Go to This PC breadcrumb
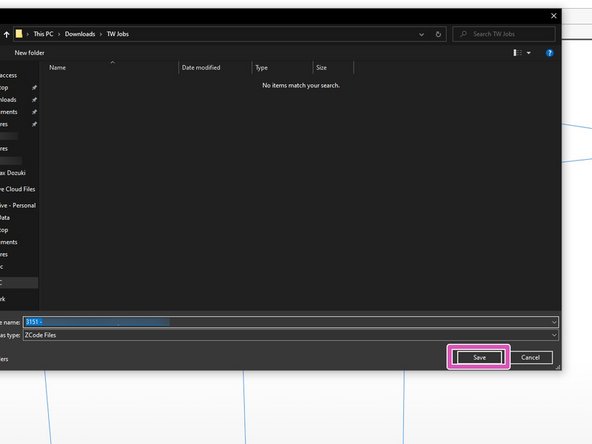 click(43, 34)
